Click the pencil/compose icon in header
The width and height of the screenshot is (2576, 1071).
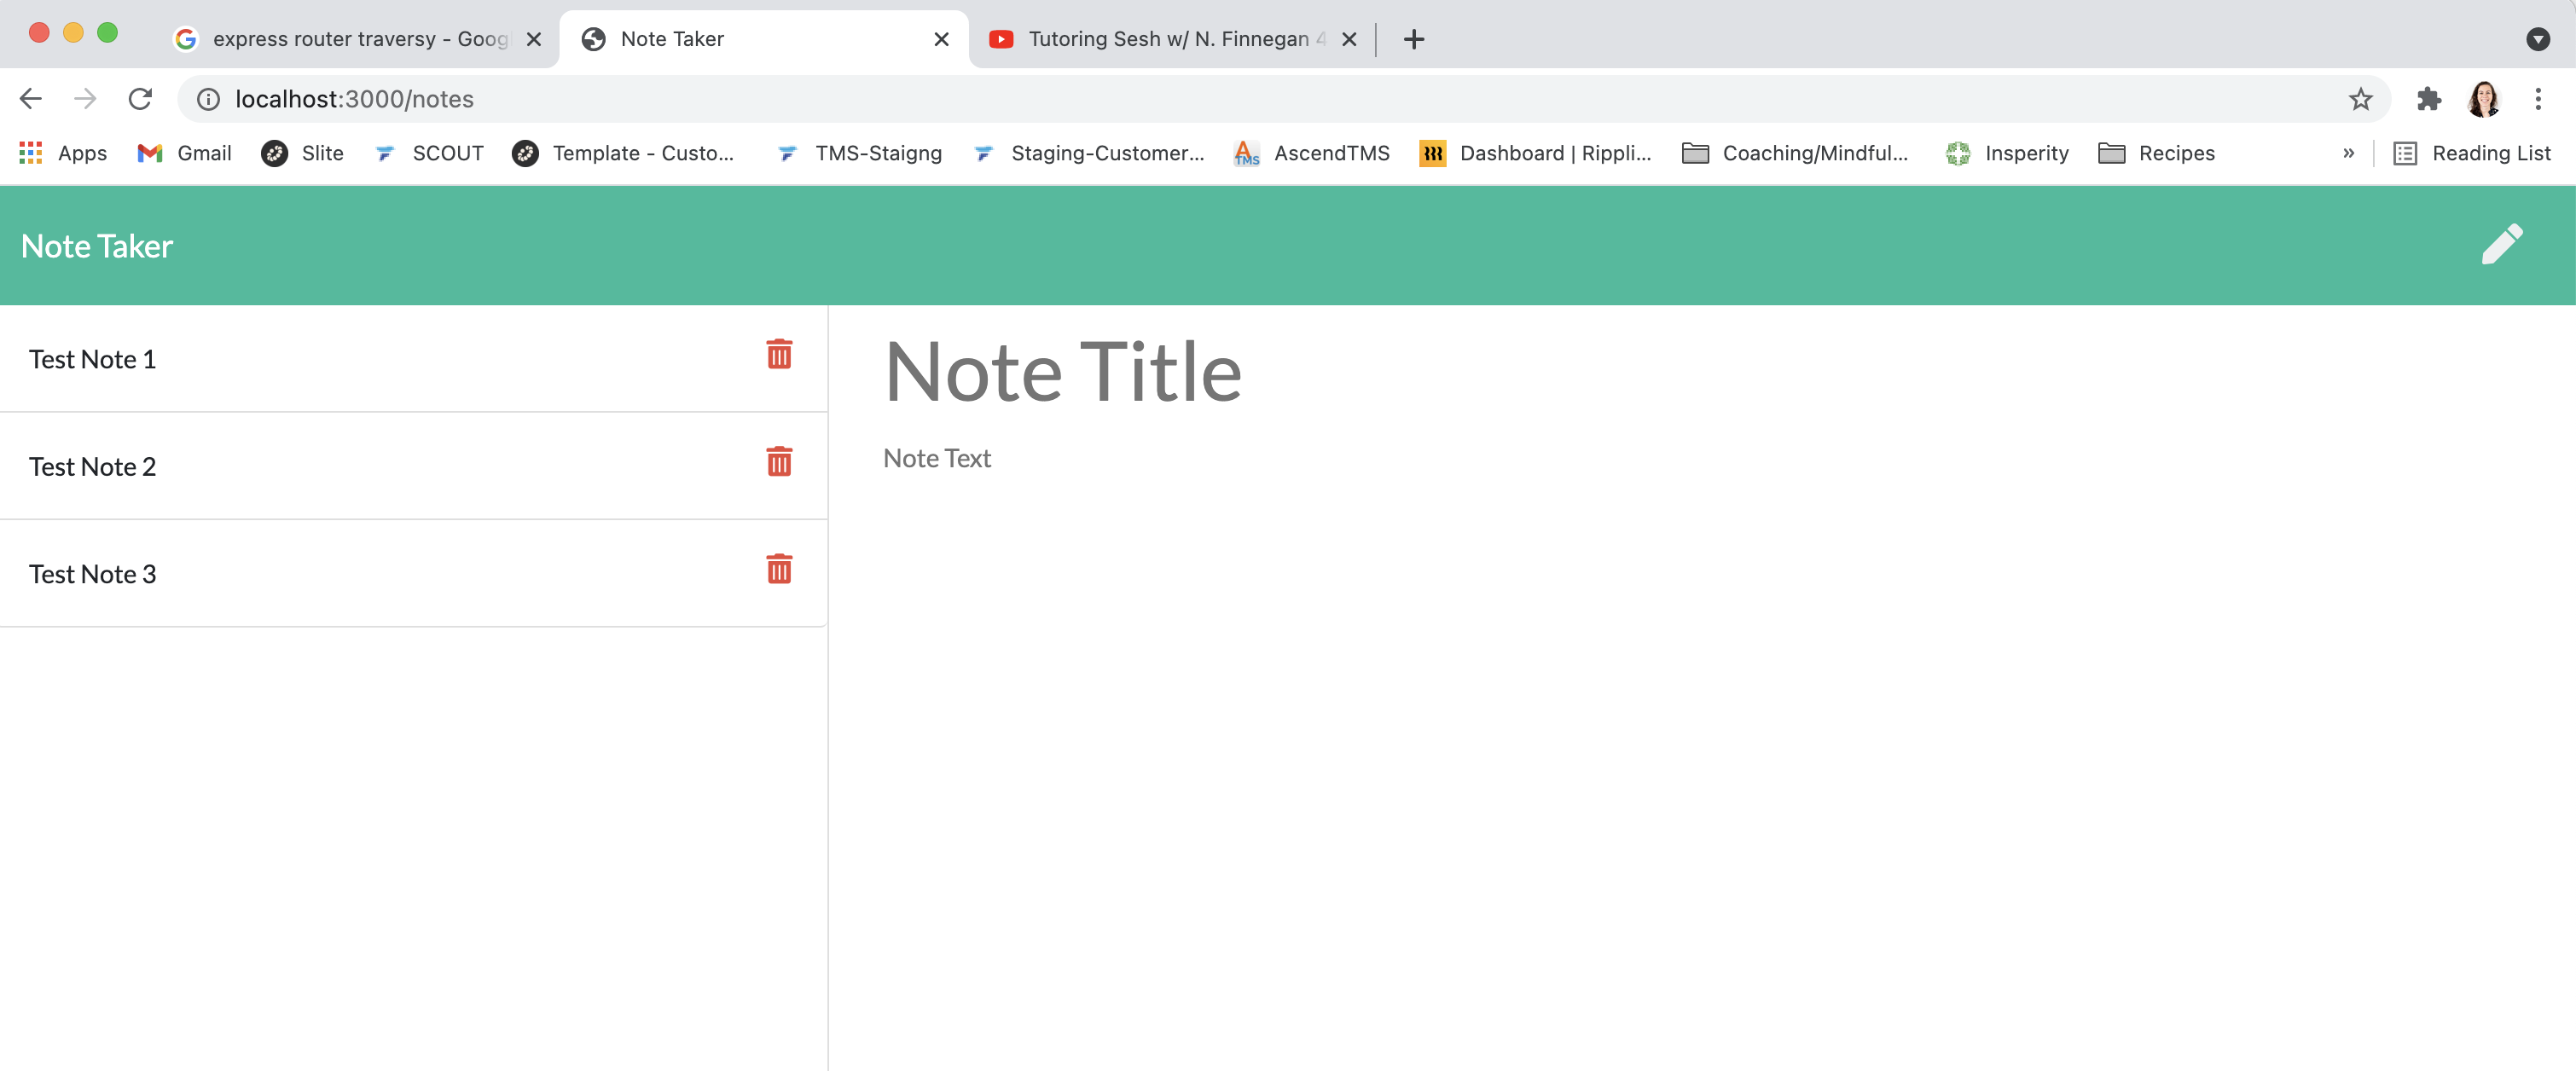(2503, 245)
